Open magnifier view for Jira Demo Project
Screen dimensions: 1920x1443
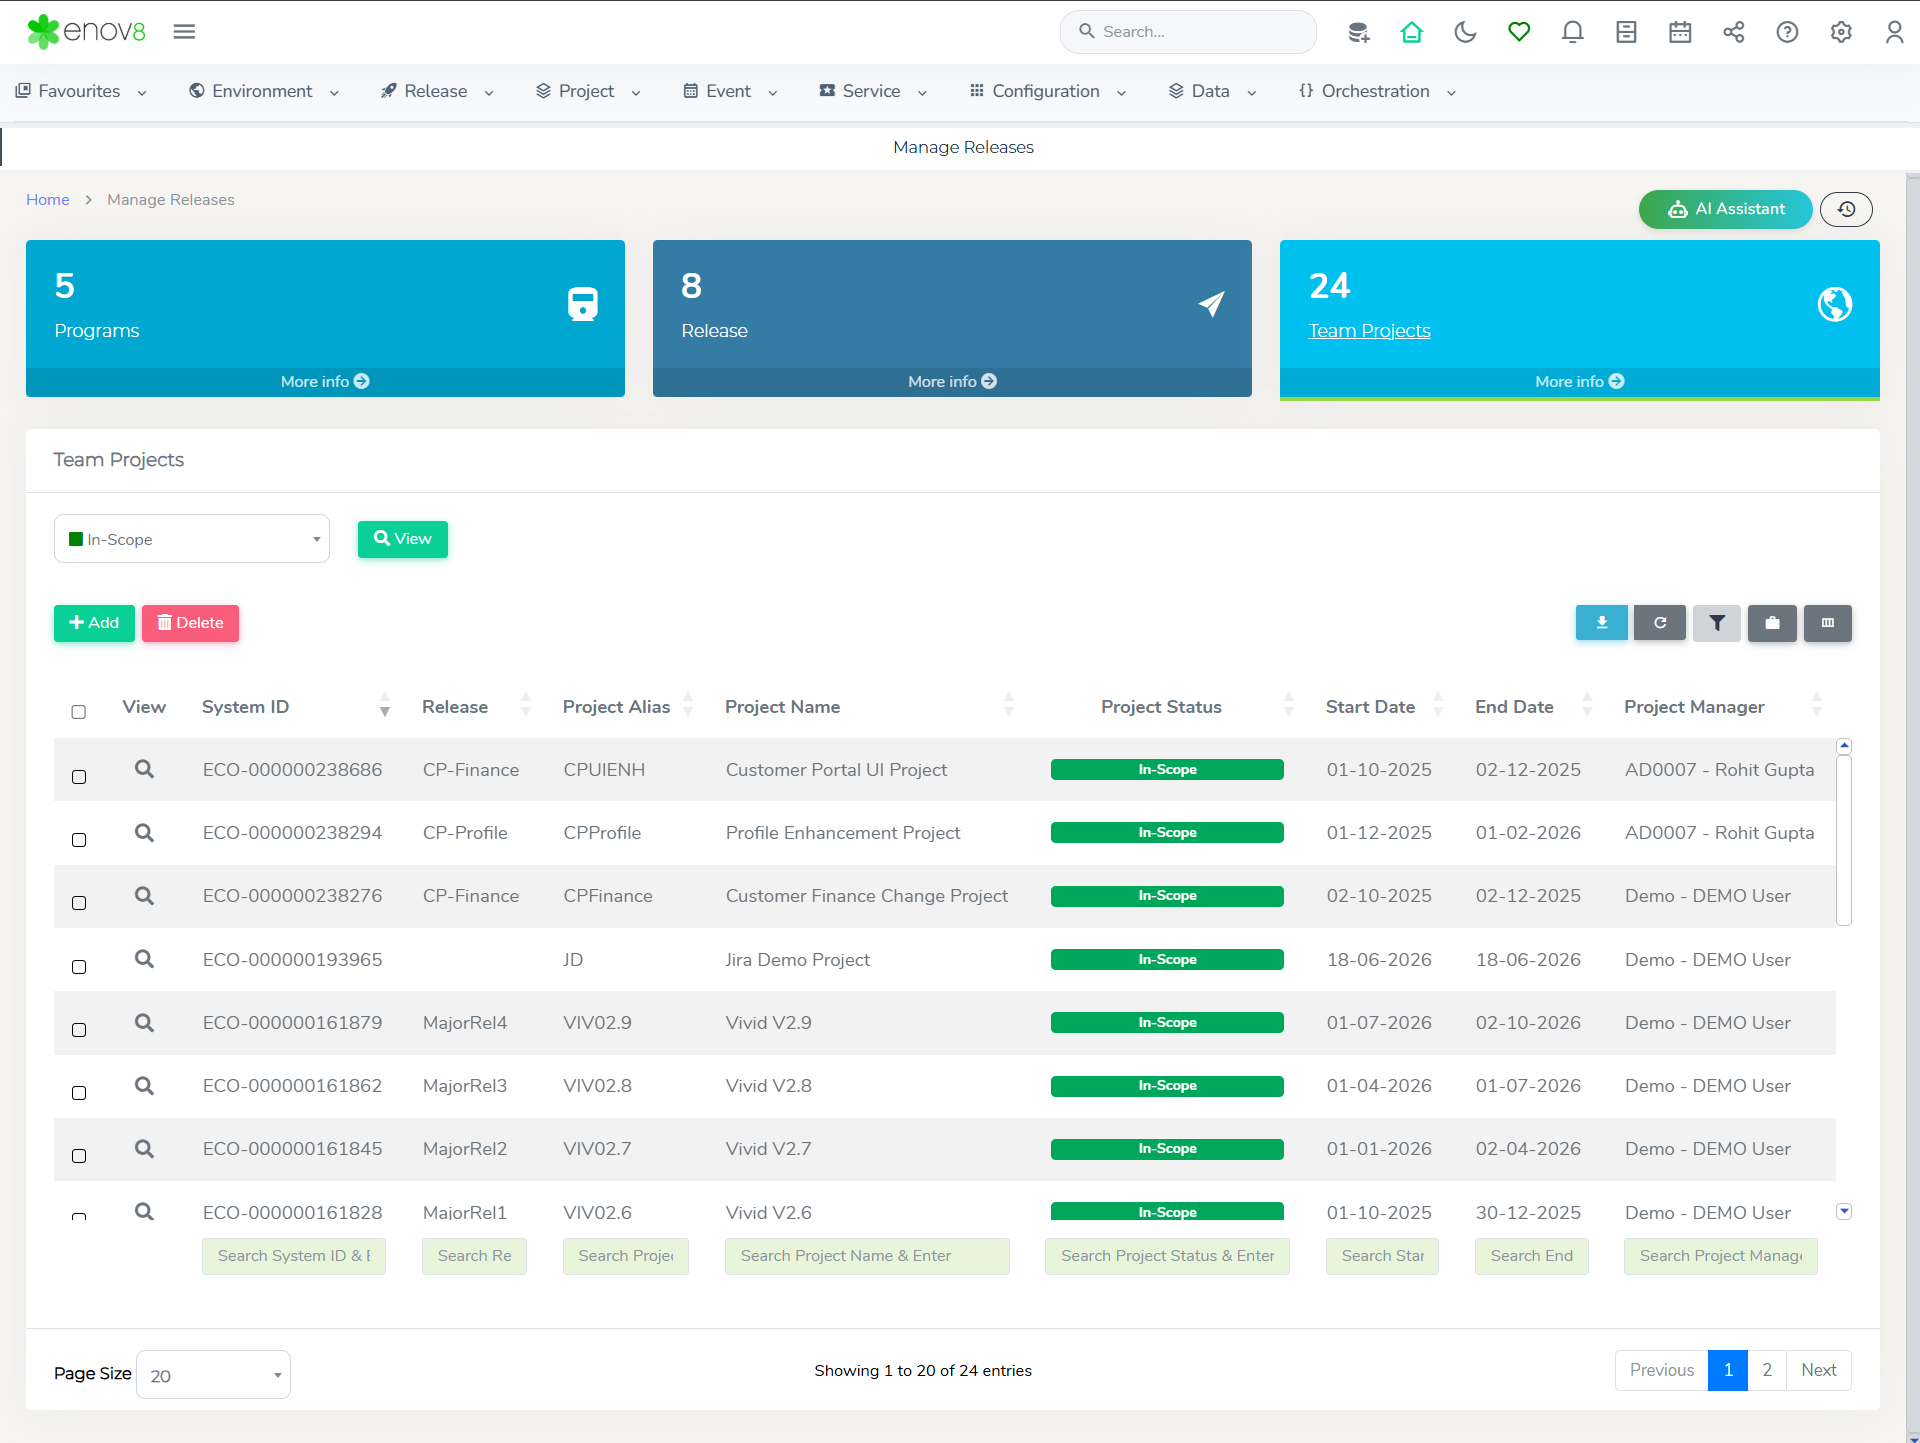144,959
